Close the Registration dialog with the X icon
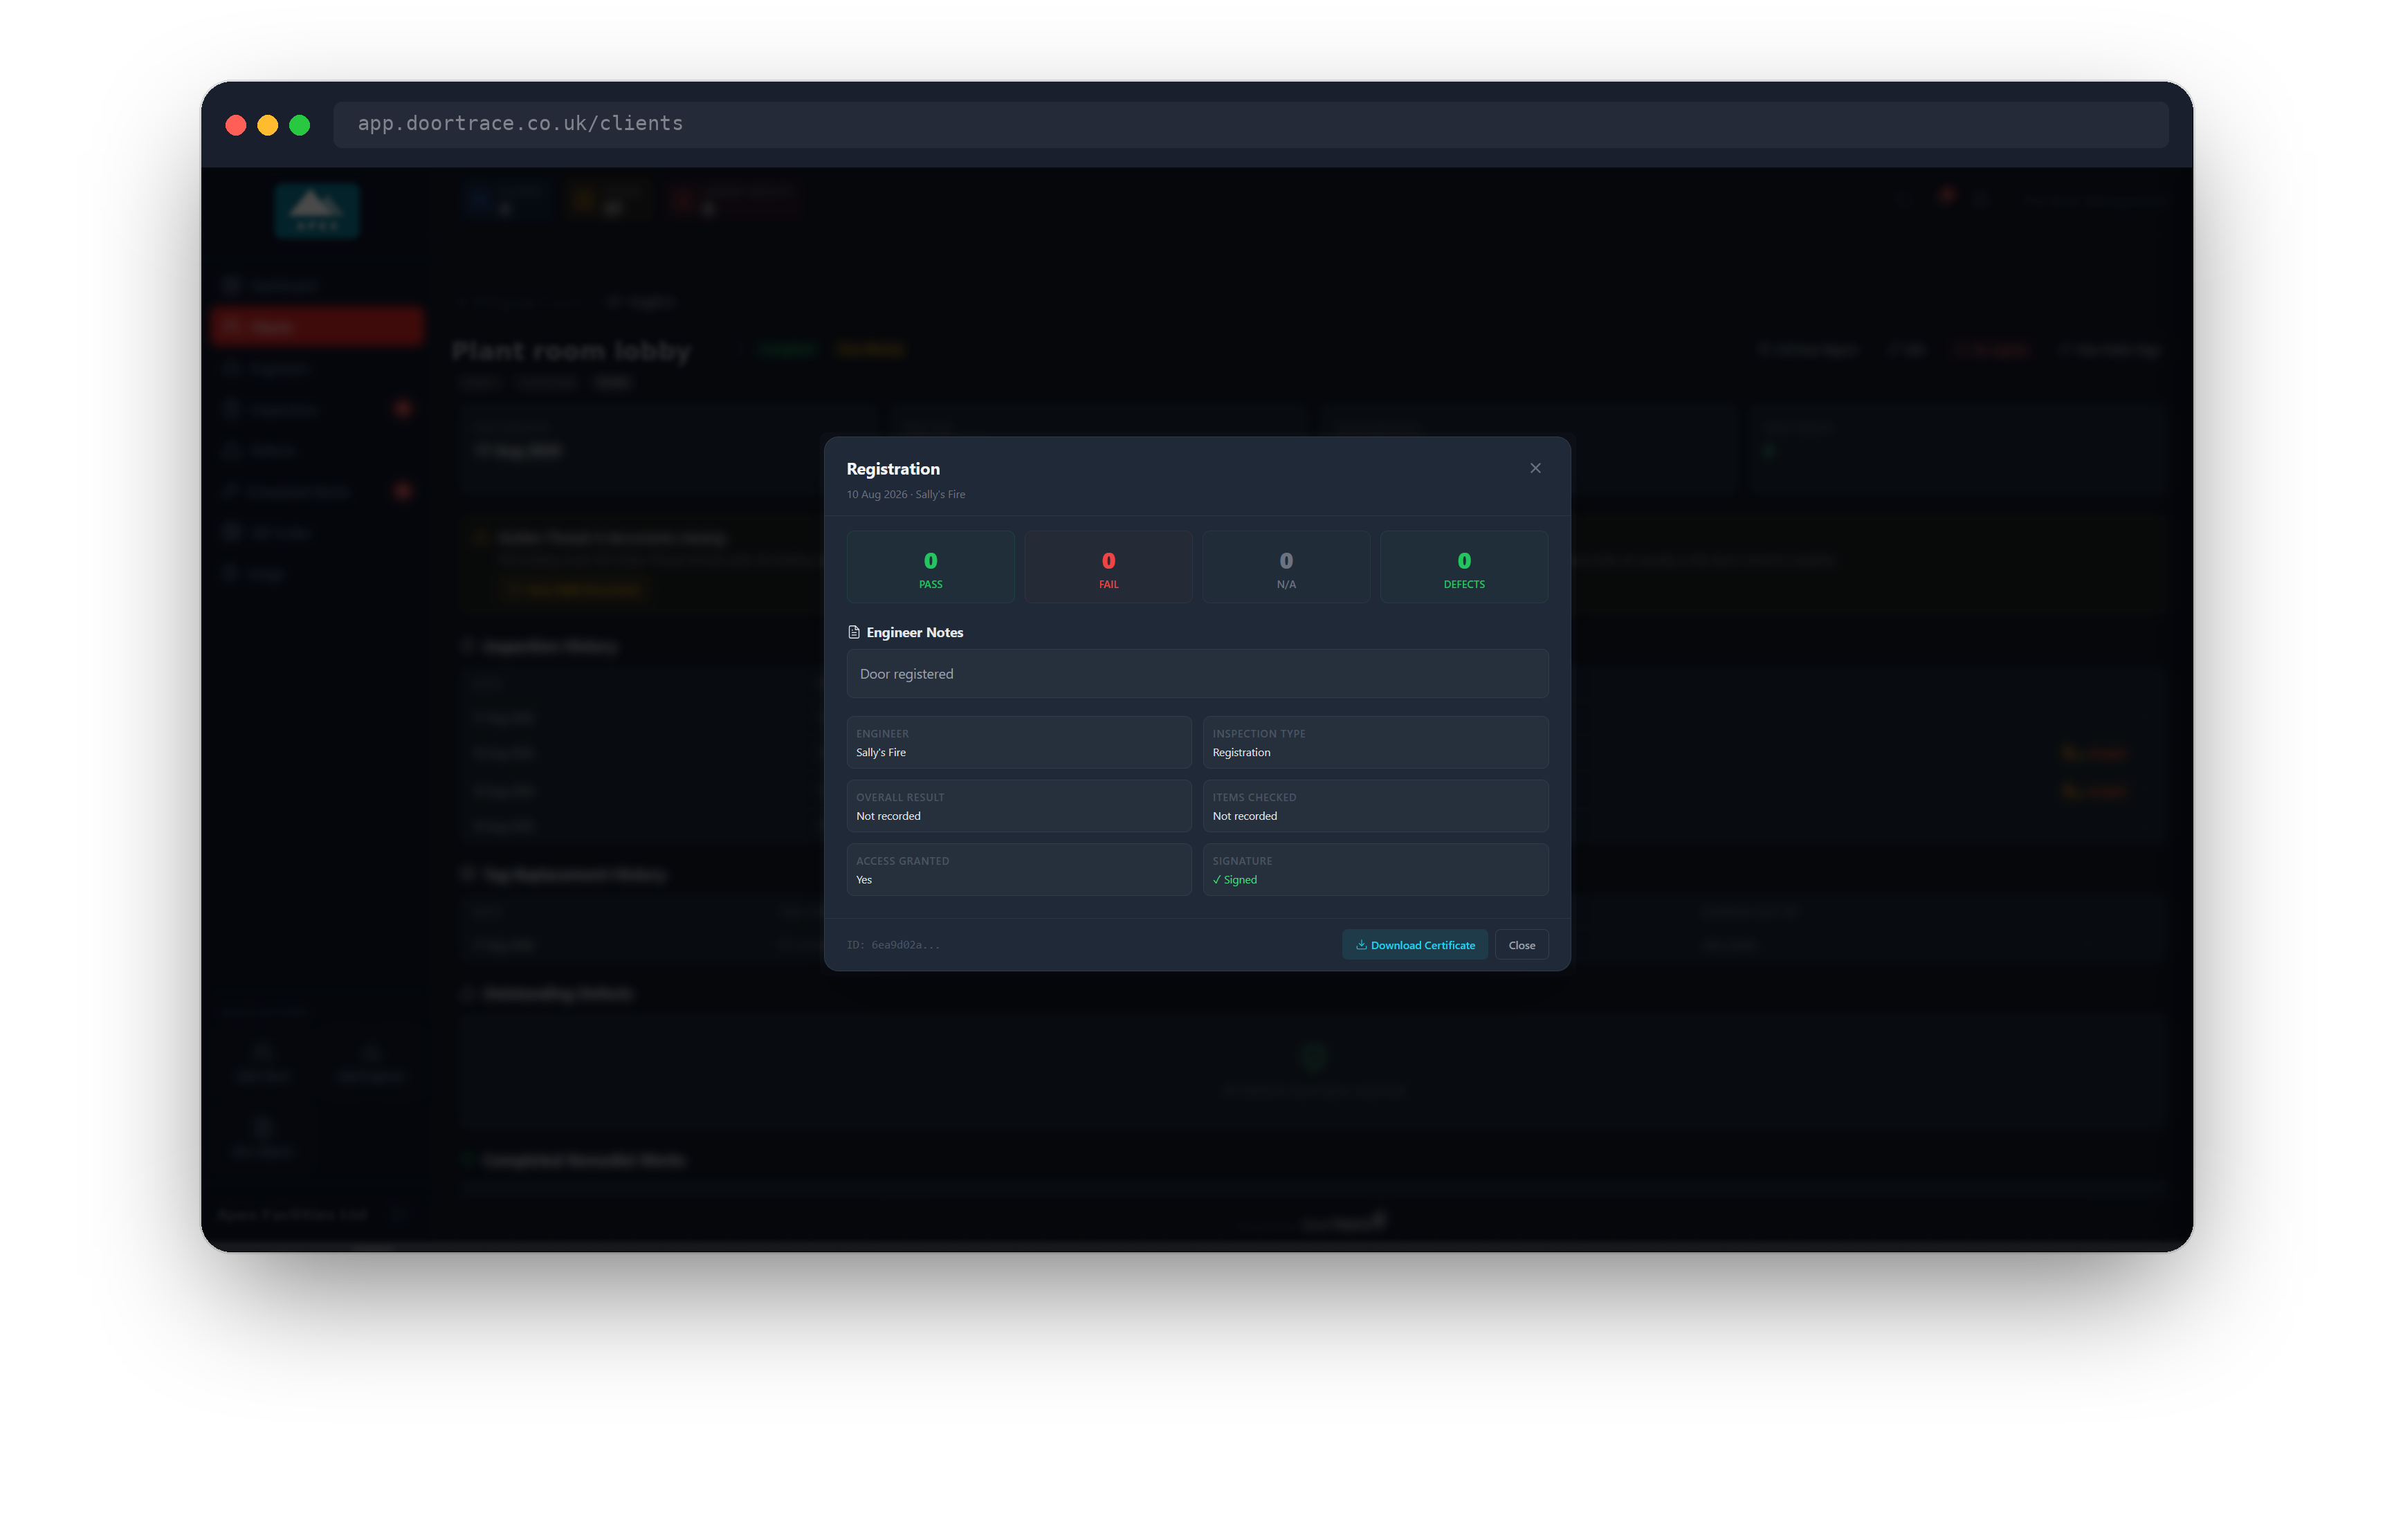 [x=1535, y=468]
